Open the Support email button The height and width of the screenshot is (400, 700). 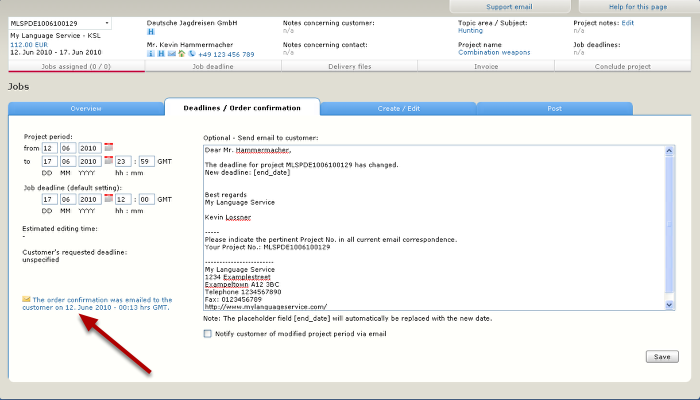(x=509, y=7)
